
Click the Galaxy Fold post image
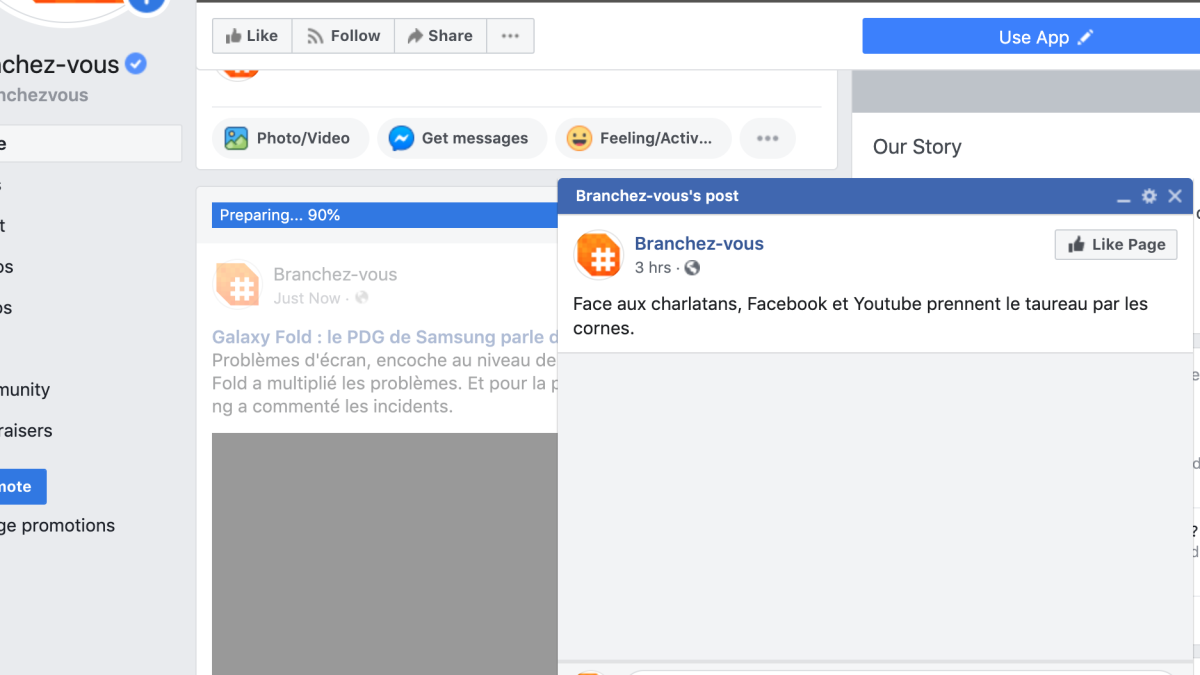pyautogui.click(x=384, y=553)
